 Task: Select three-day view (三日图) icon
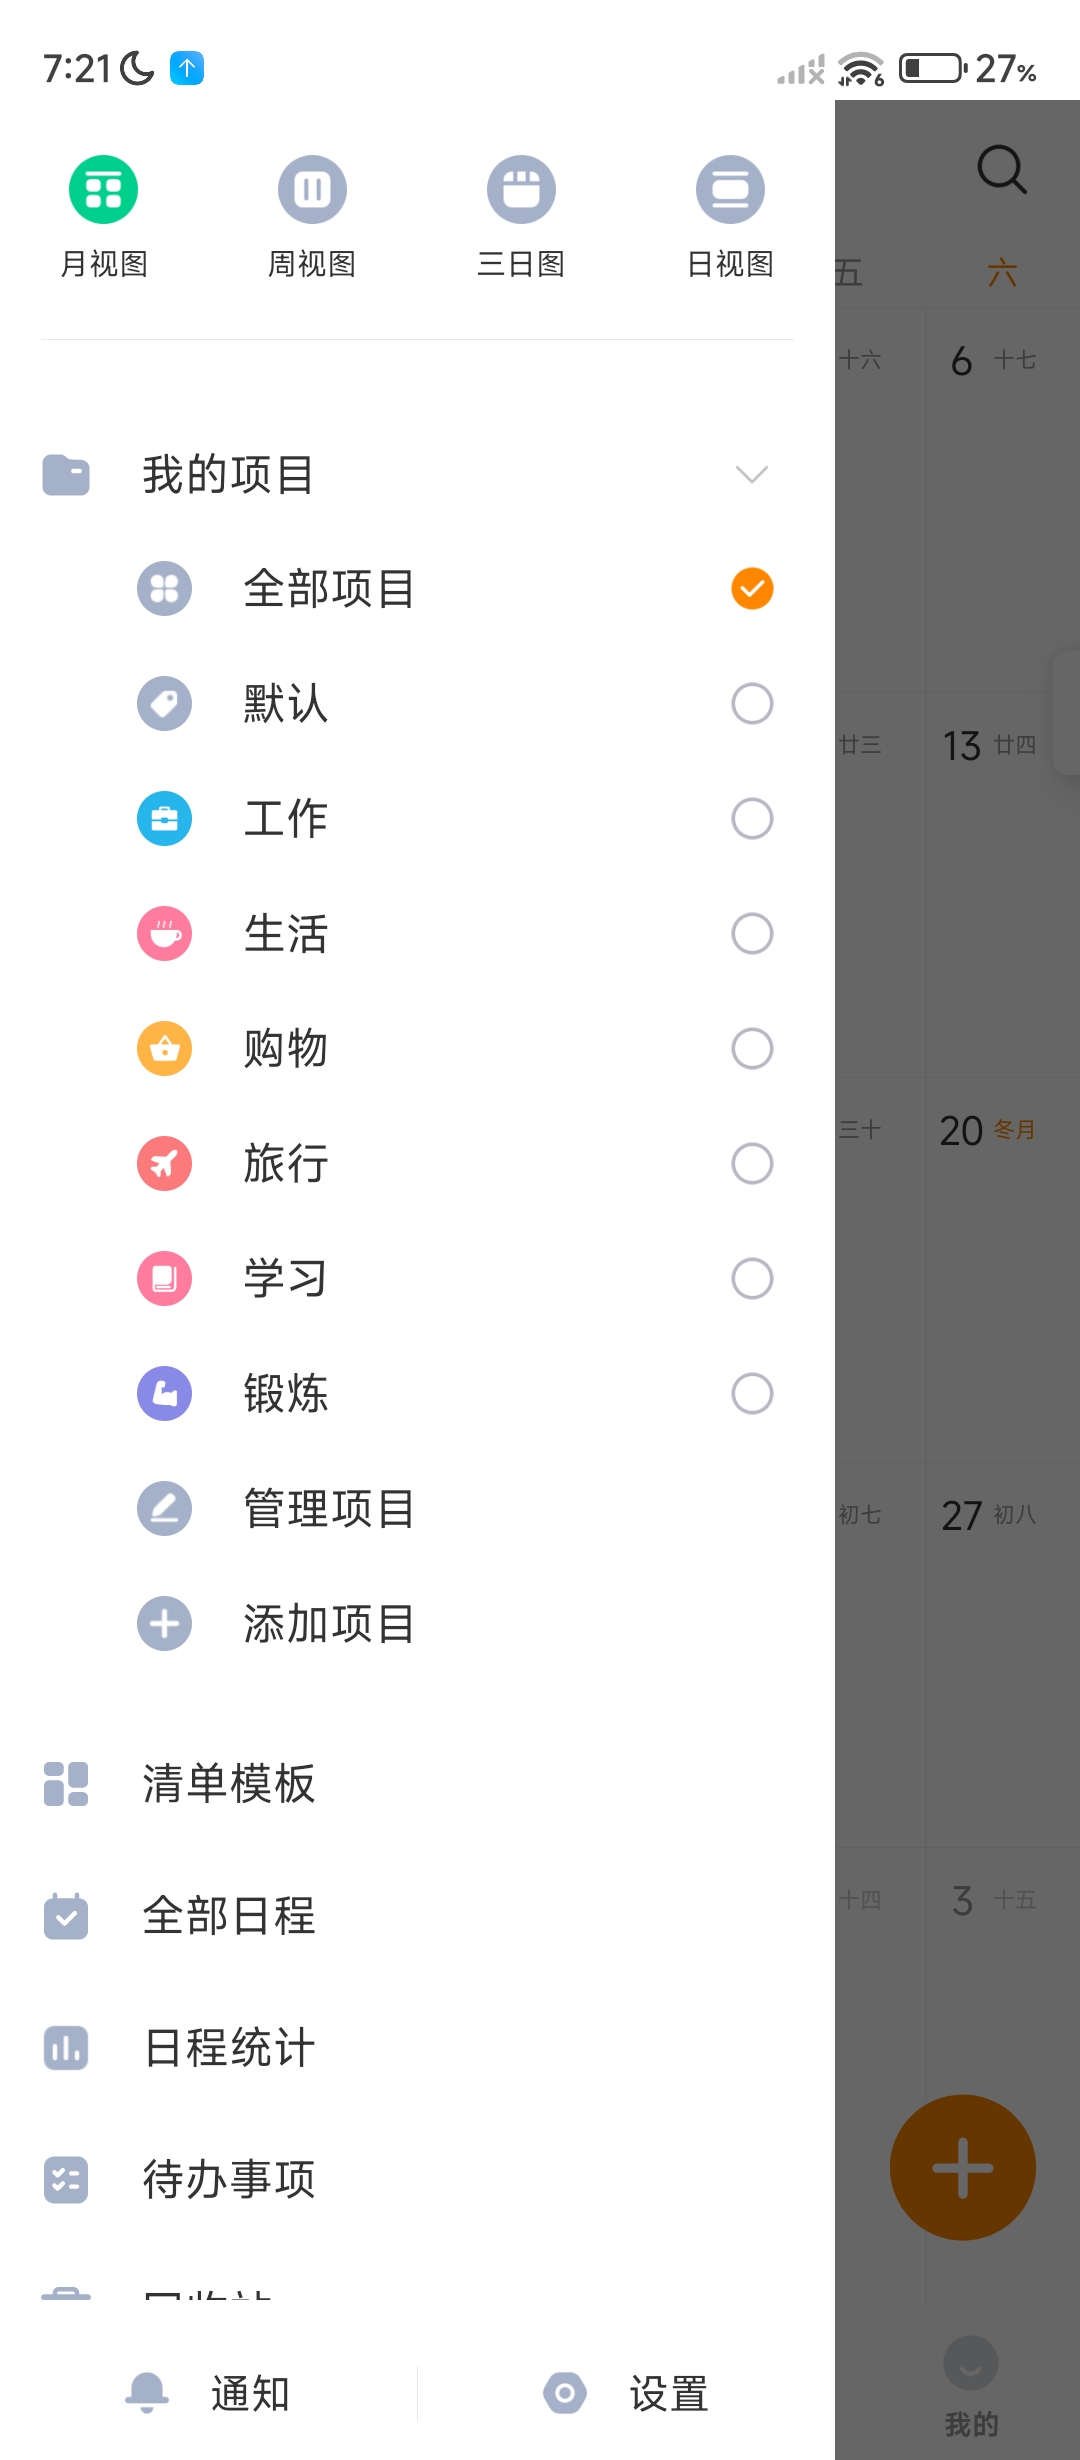point(521,190)
